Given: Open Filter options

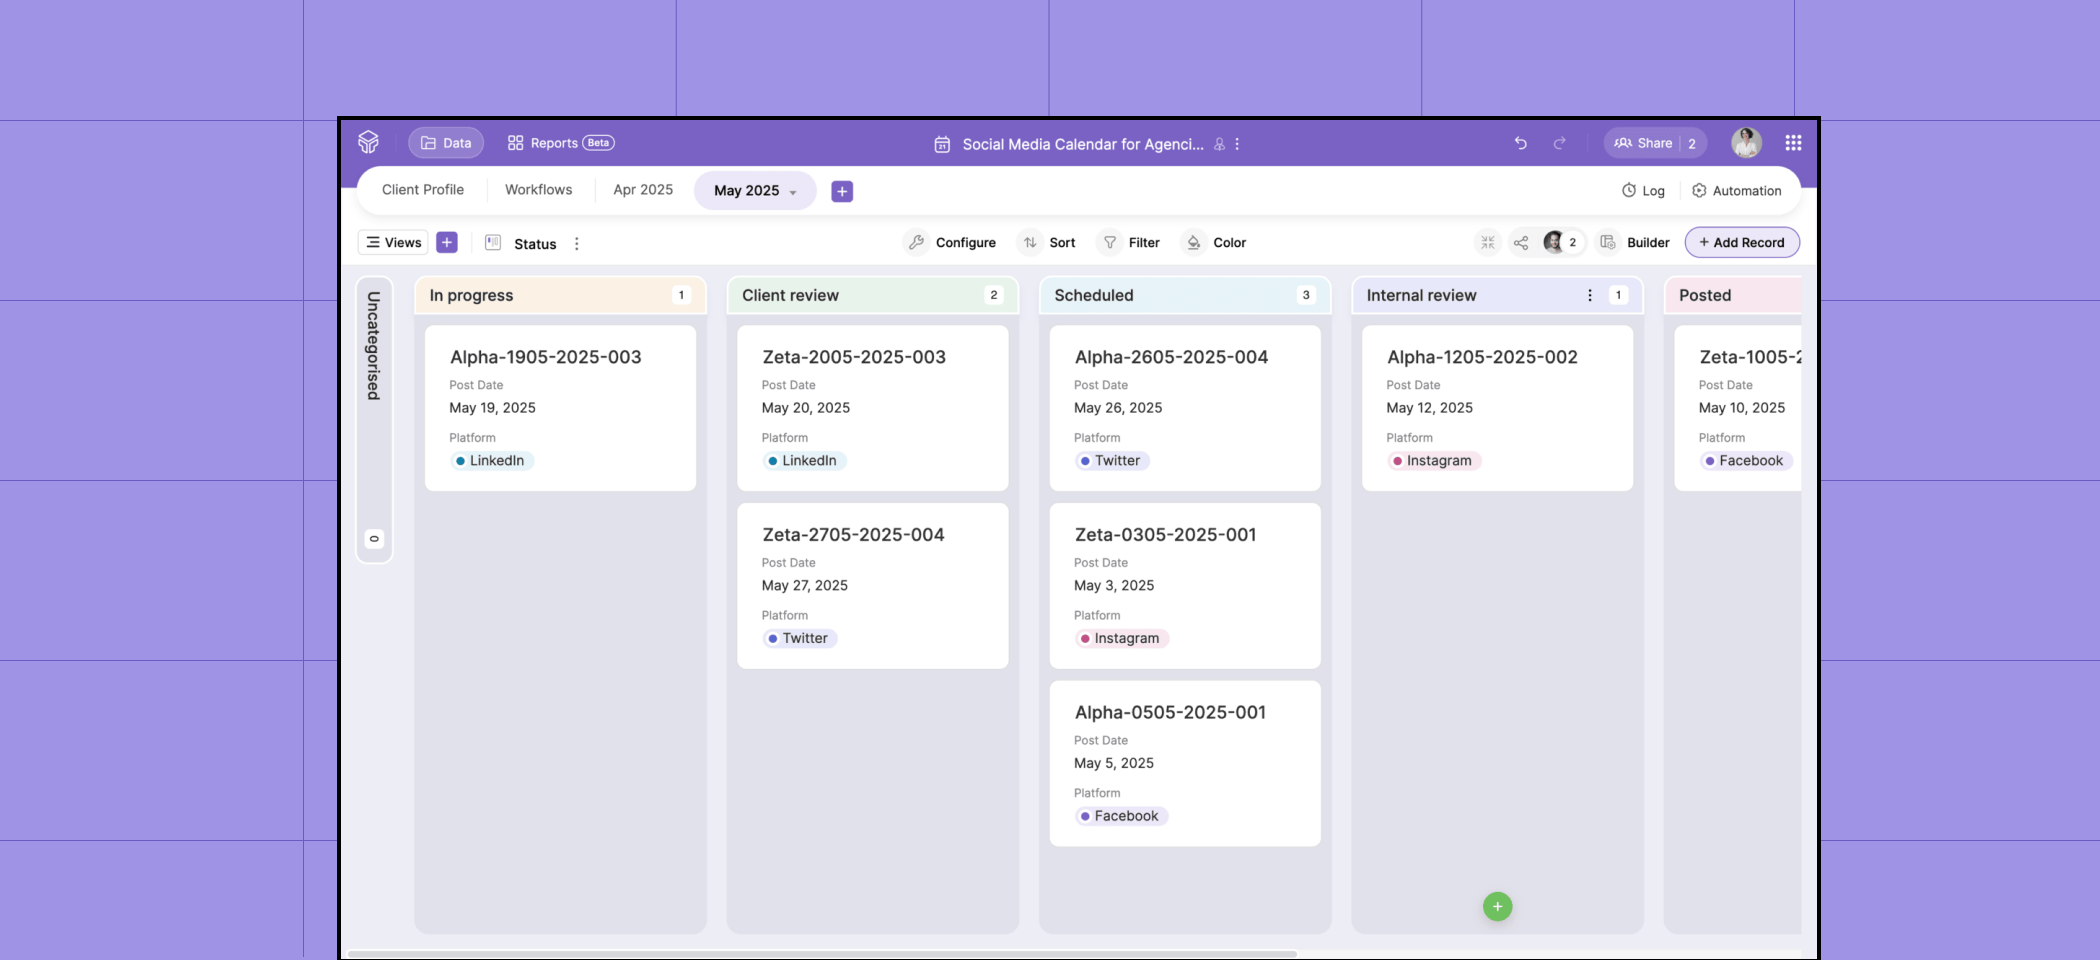Looking at the screenshot, I should 1130,242.
